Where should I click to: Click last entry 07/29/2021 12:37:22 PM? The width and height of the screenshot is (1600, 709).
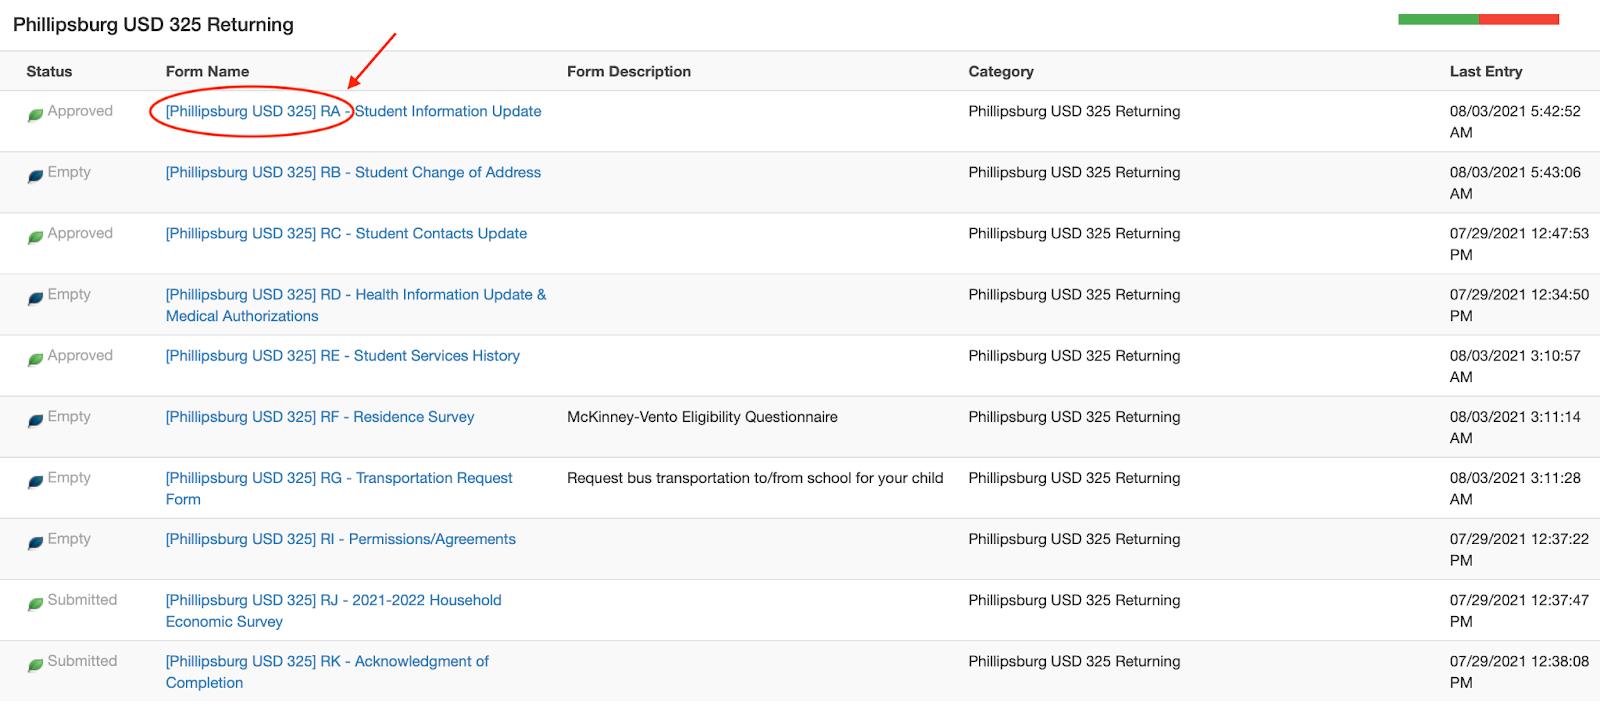click(1519, 549)
